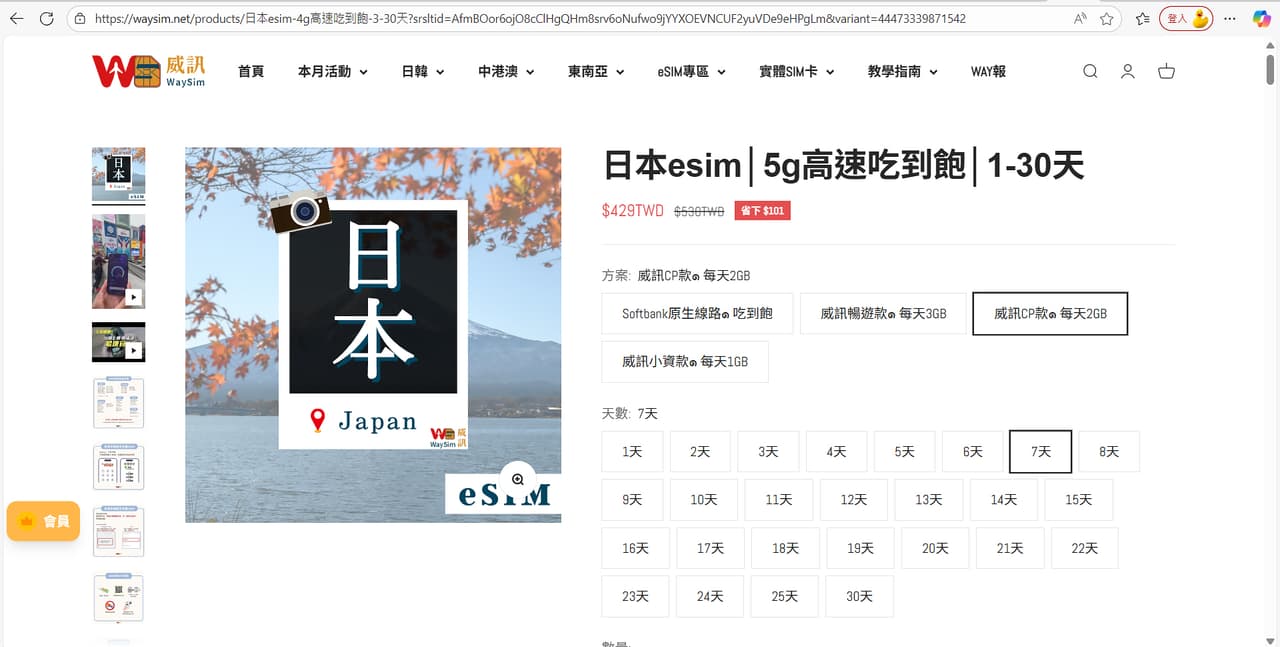Open browser favorites list icon
The height and width of the screenshot is (647, 1280).
pos(1142,18)
